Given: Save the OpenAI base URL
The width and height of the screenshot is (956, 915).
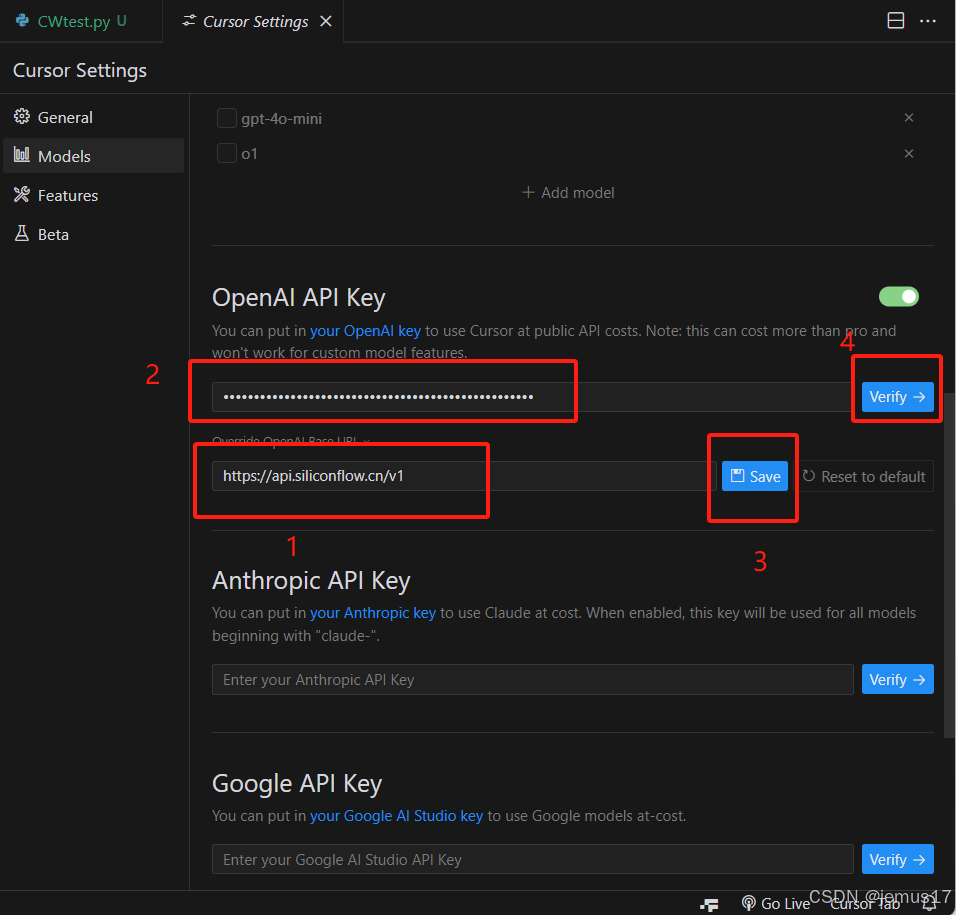Looking at the screenshot, I should pos(754,476).
